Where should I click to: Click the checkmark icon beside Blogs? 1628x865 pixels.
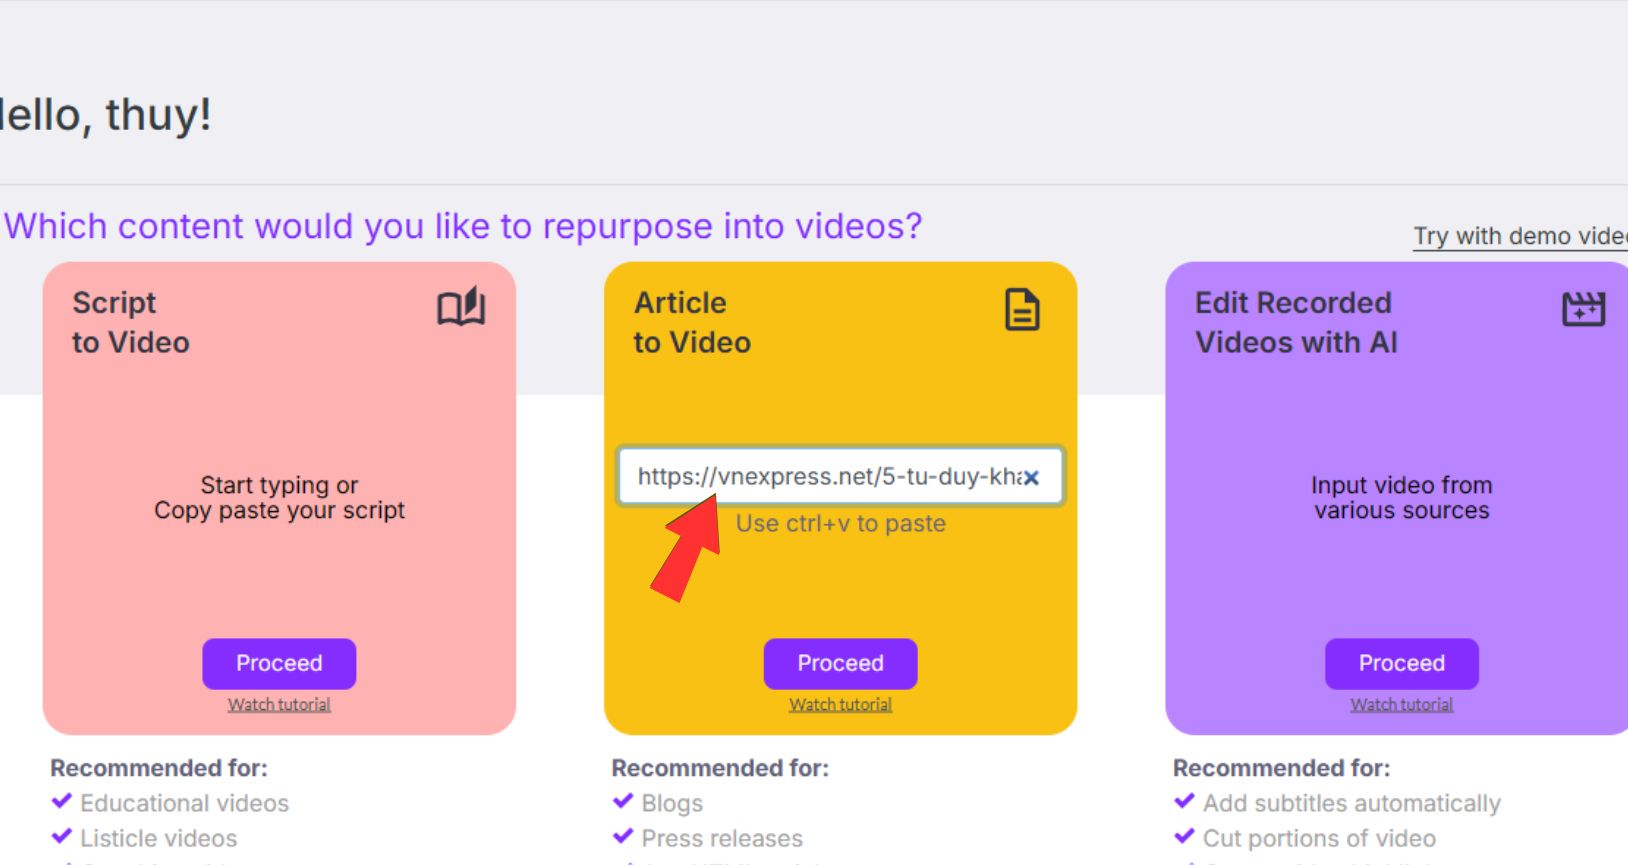point(623,801)
